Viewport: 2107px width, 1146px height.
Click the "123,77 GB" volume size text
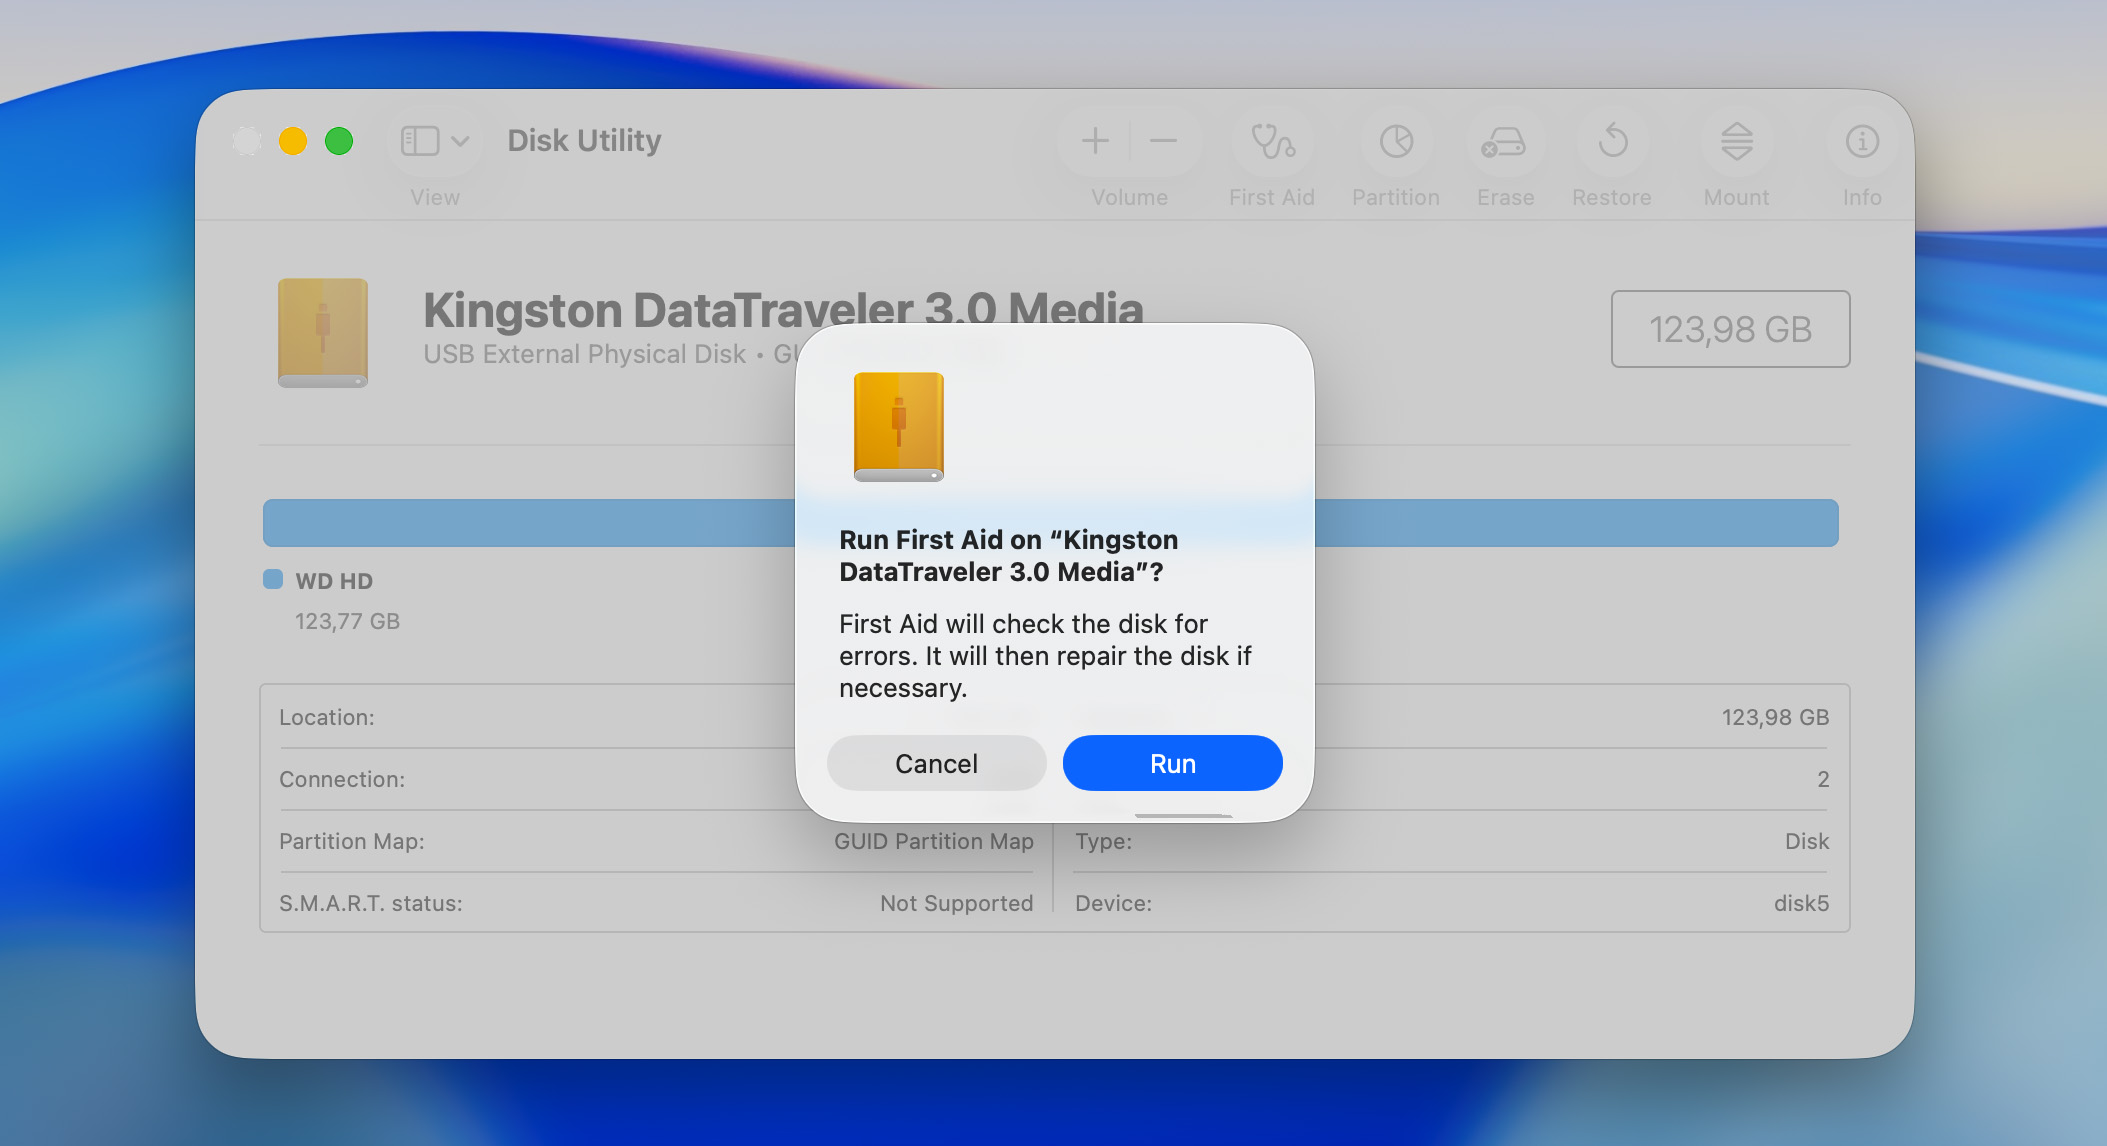point(347,621)
